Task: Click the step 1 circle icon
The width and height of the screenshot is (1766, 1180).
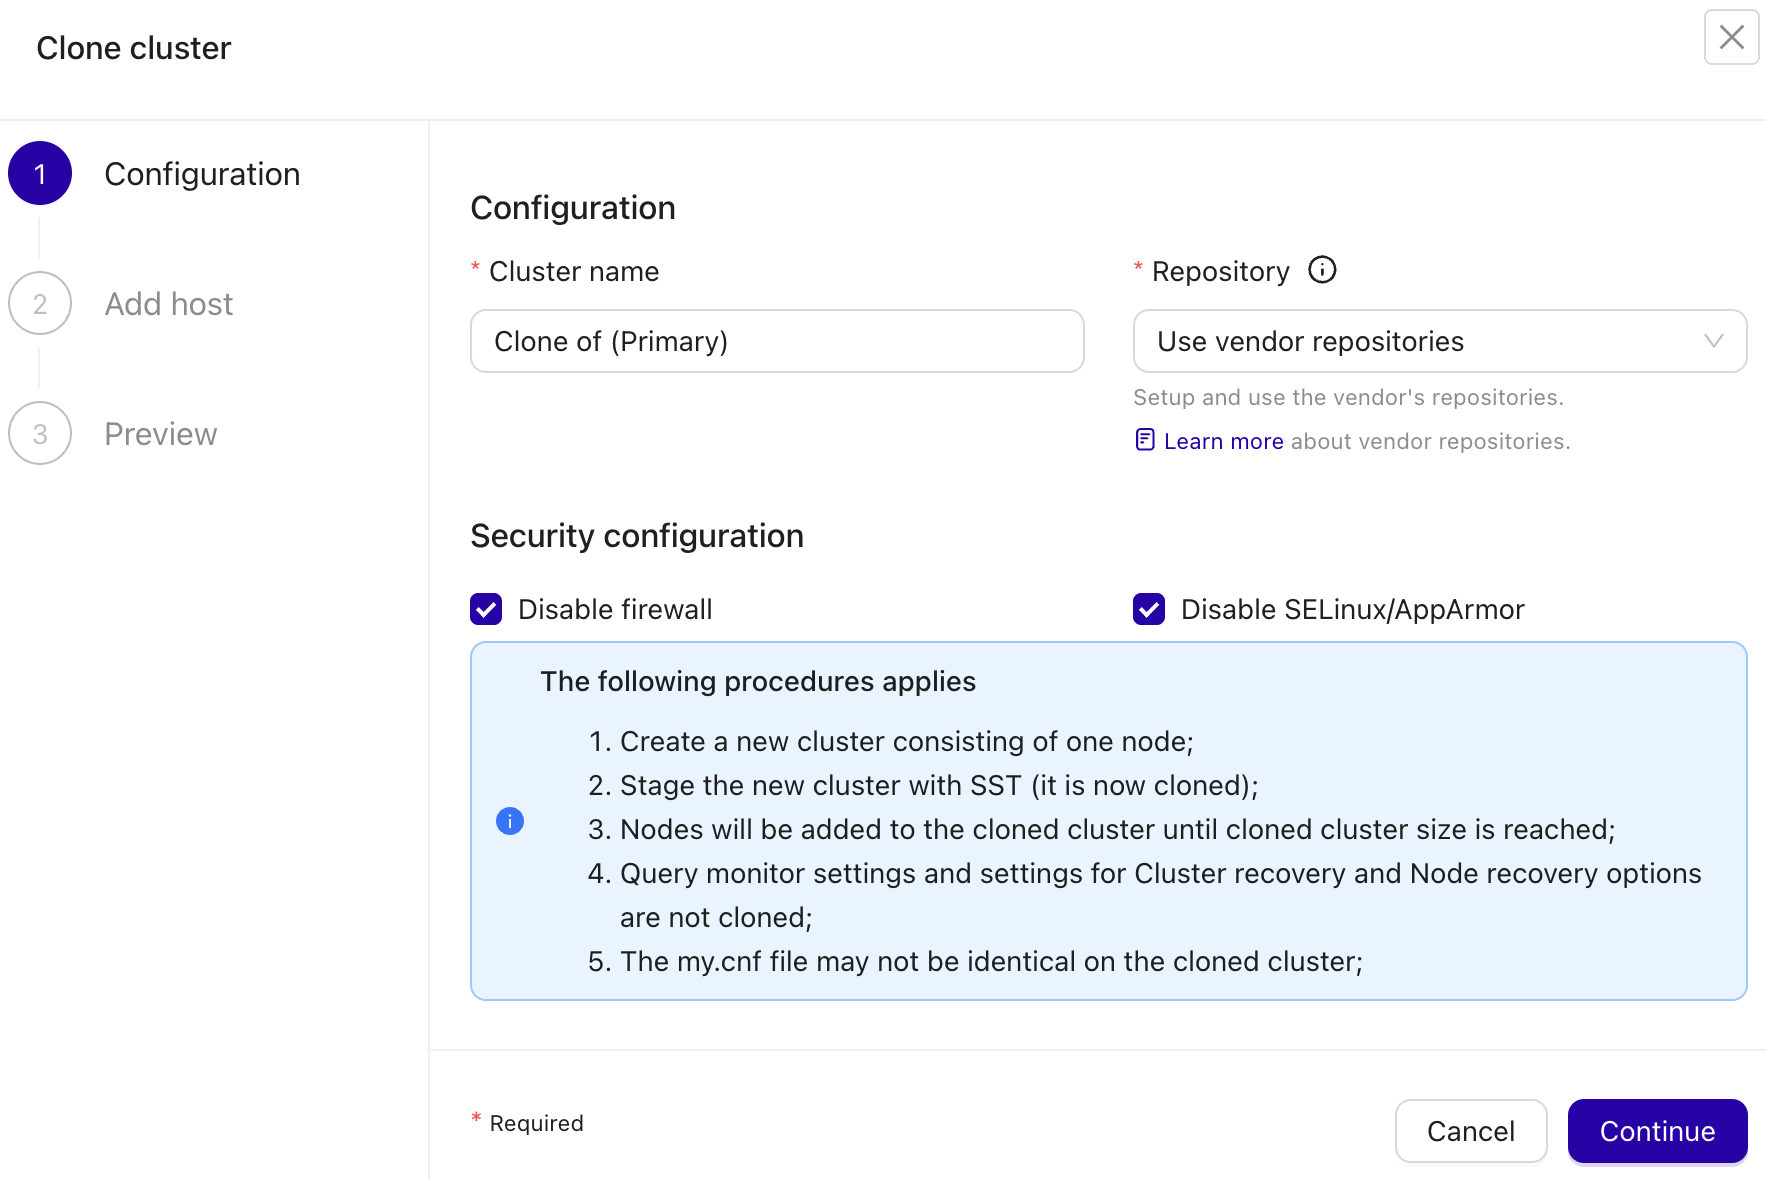Action: (x=40, y=174)
